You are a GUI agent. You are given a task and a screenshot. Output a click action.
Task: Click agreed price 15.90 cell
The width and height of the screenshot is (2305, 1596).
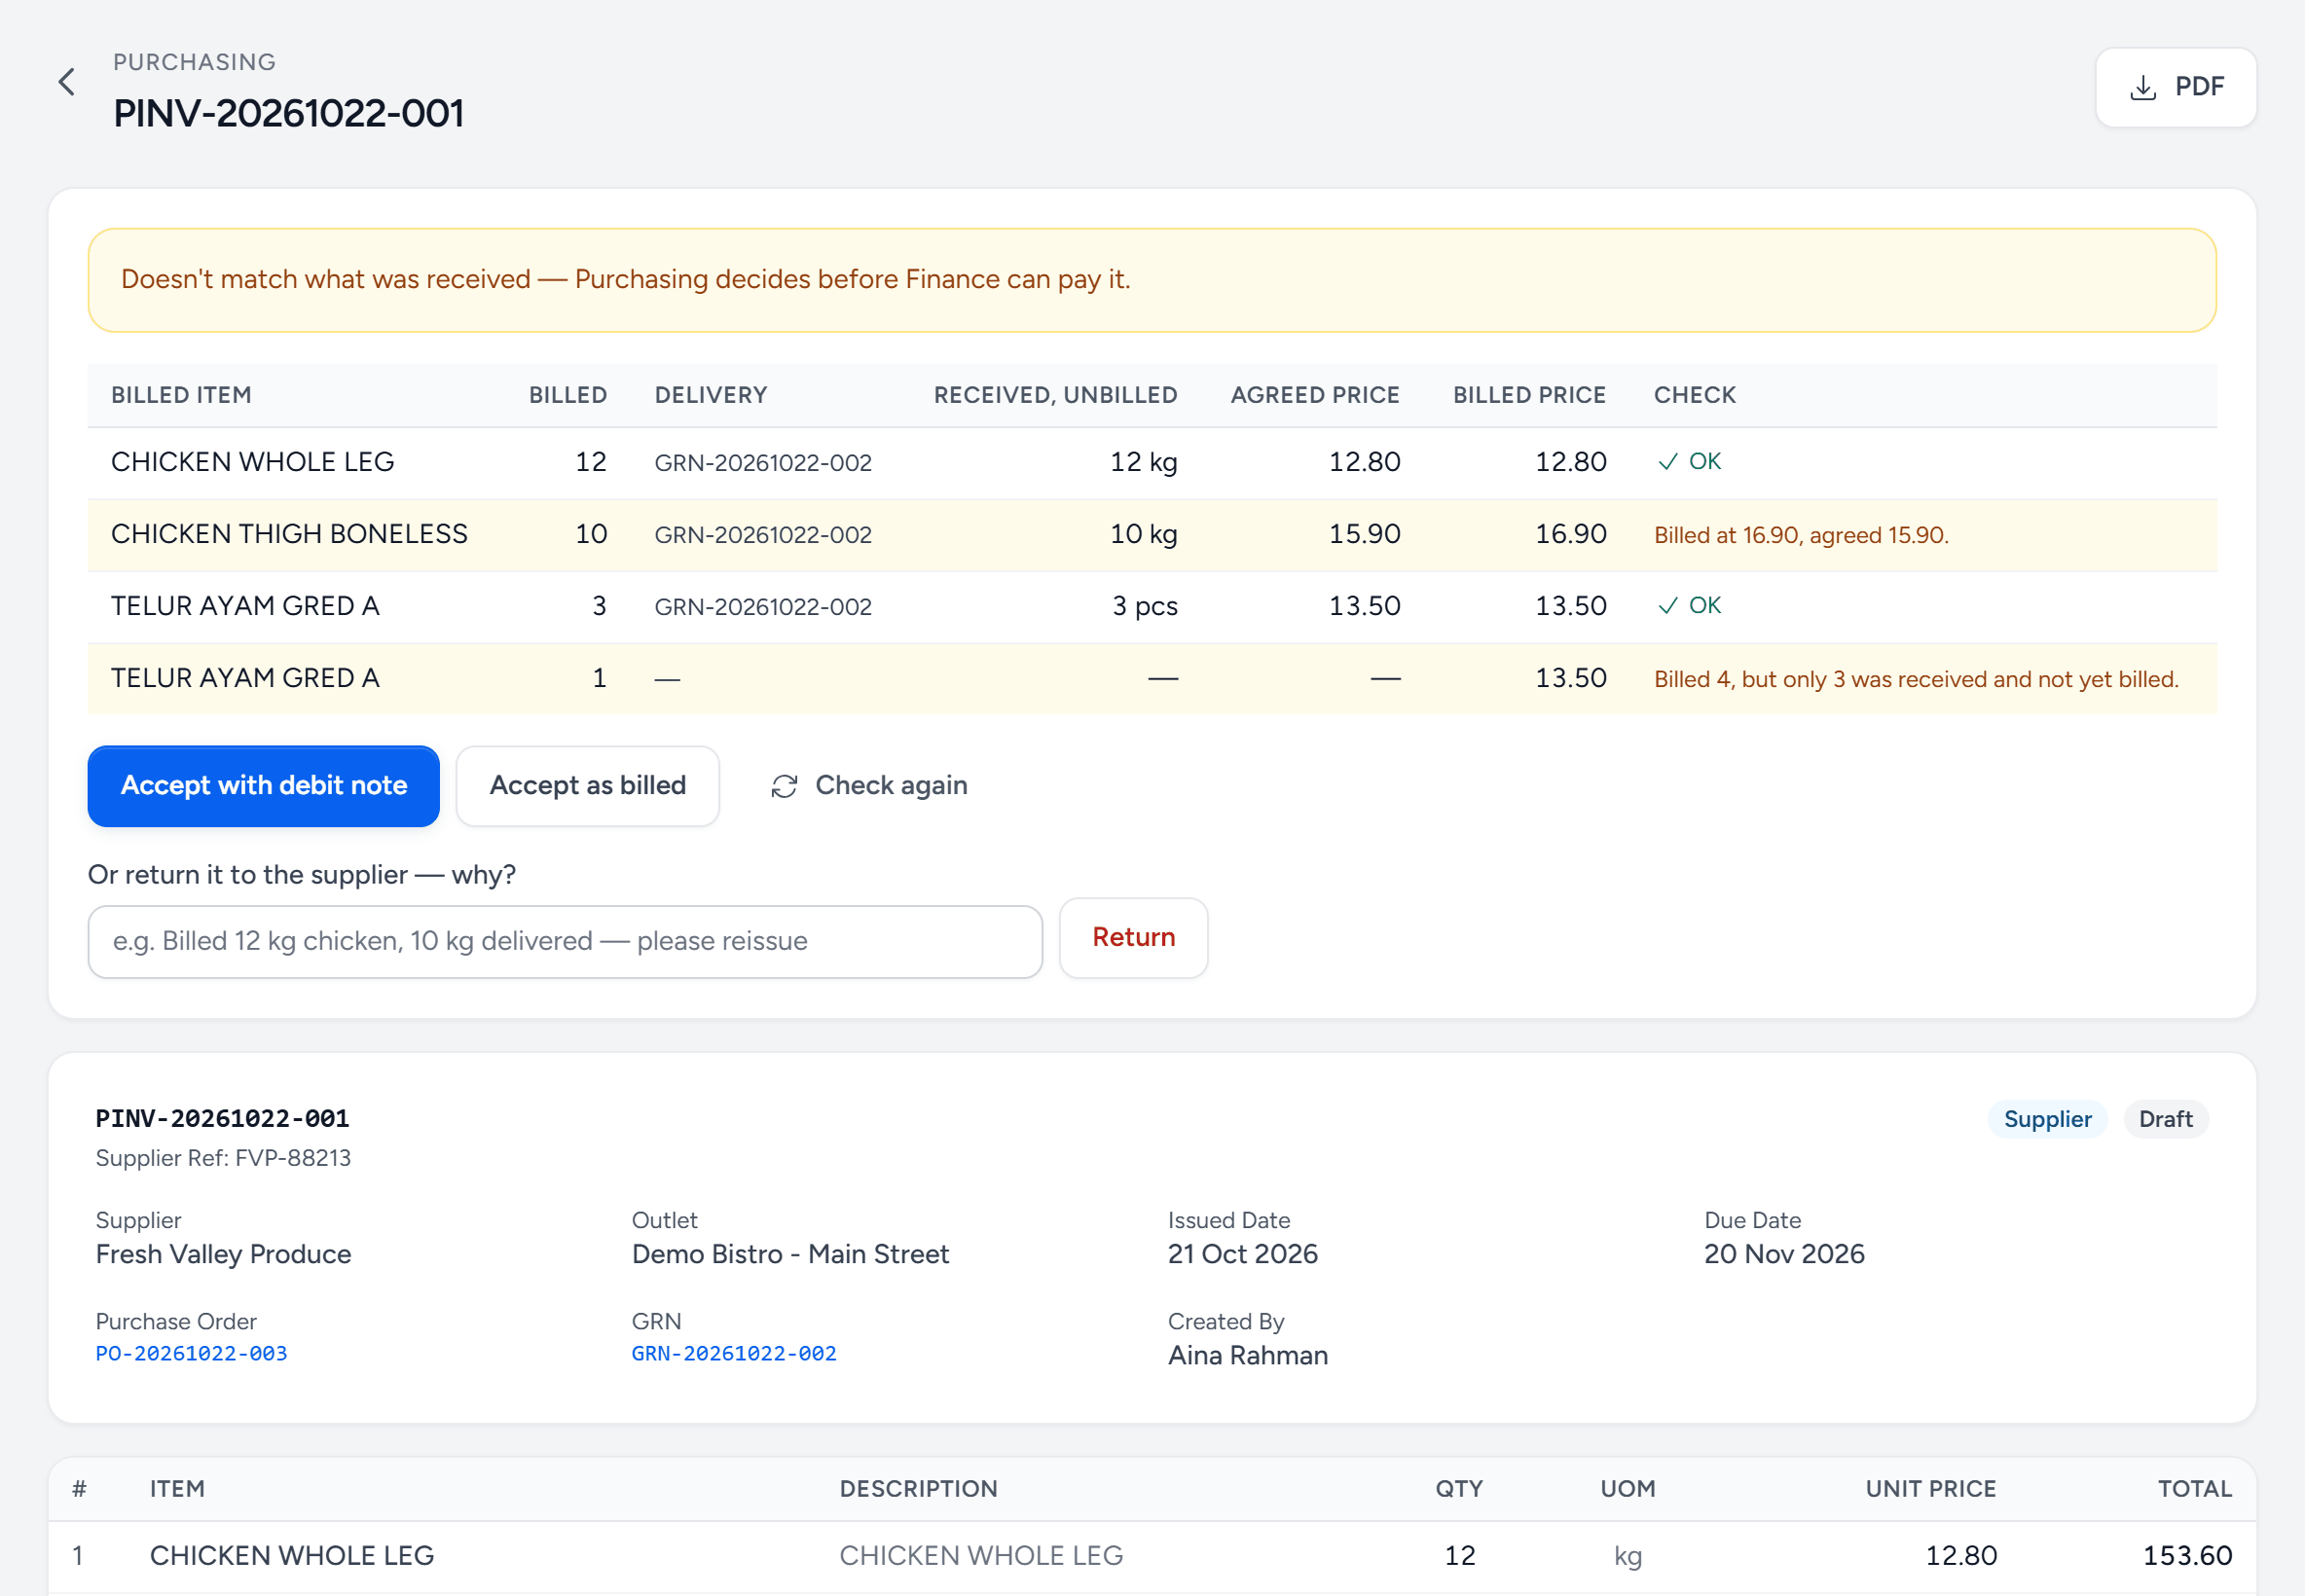[x=1364, y=534]
